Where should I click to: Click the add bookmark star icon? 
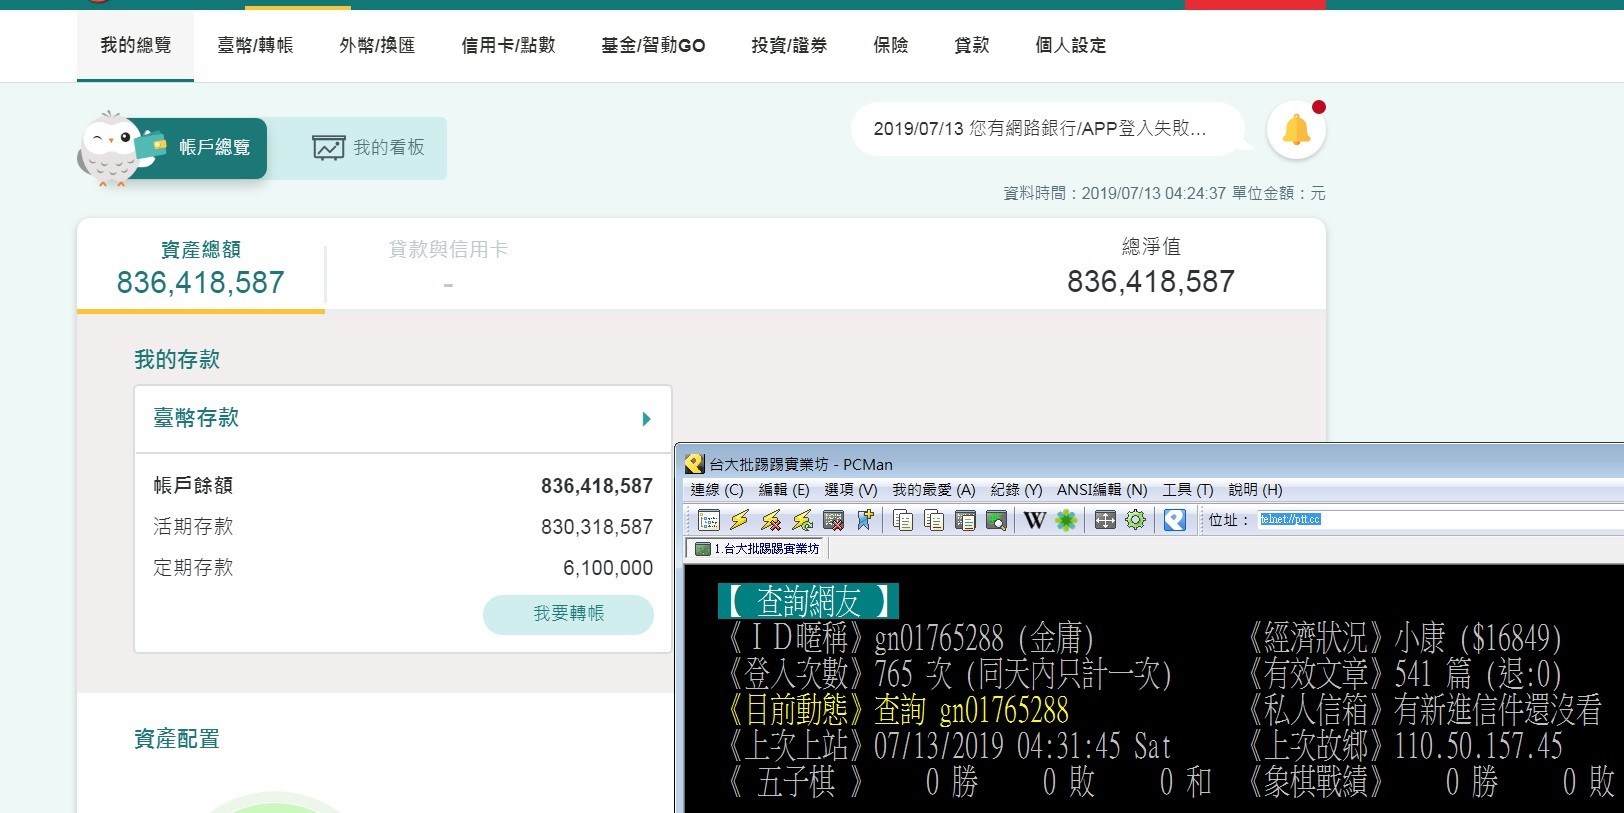(x=865, y=520)
